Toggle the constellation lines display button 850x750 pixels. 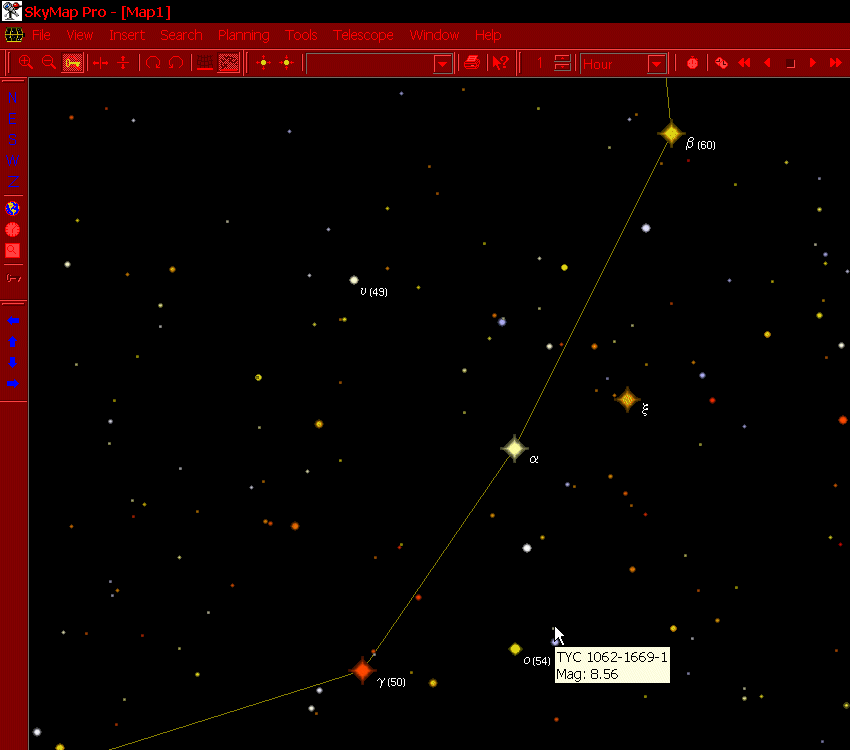(x=229, y=63)
